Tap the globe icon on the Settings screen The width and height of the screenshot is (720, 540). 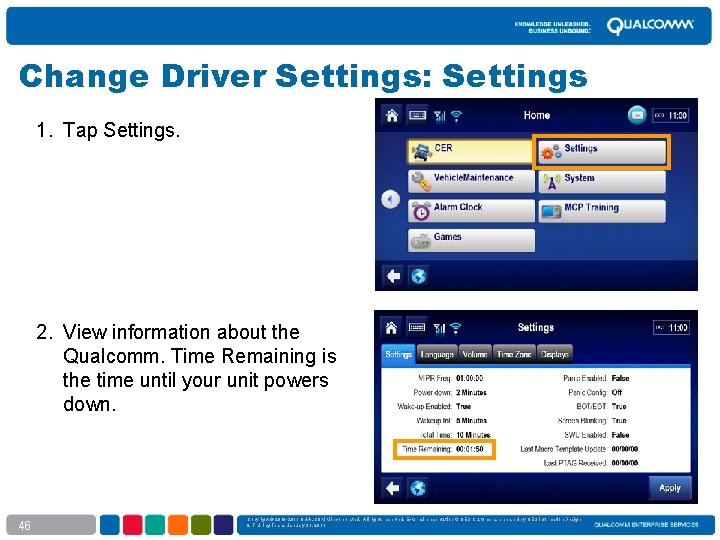point(418,488)
